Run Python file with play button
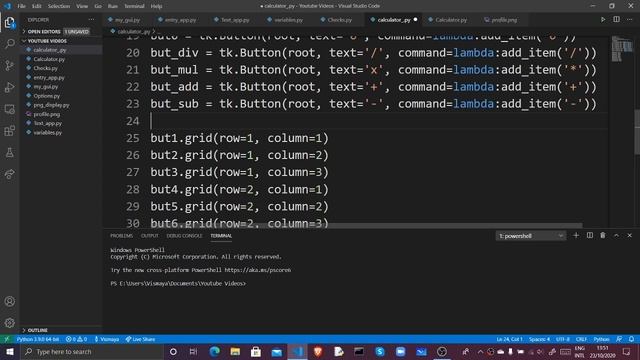Viewport: 640px width, 360px height. [x=603, y=20]
